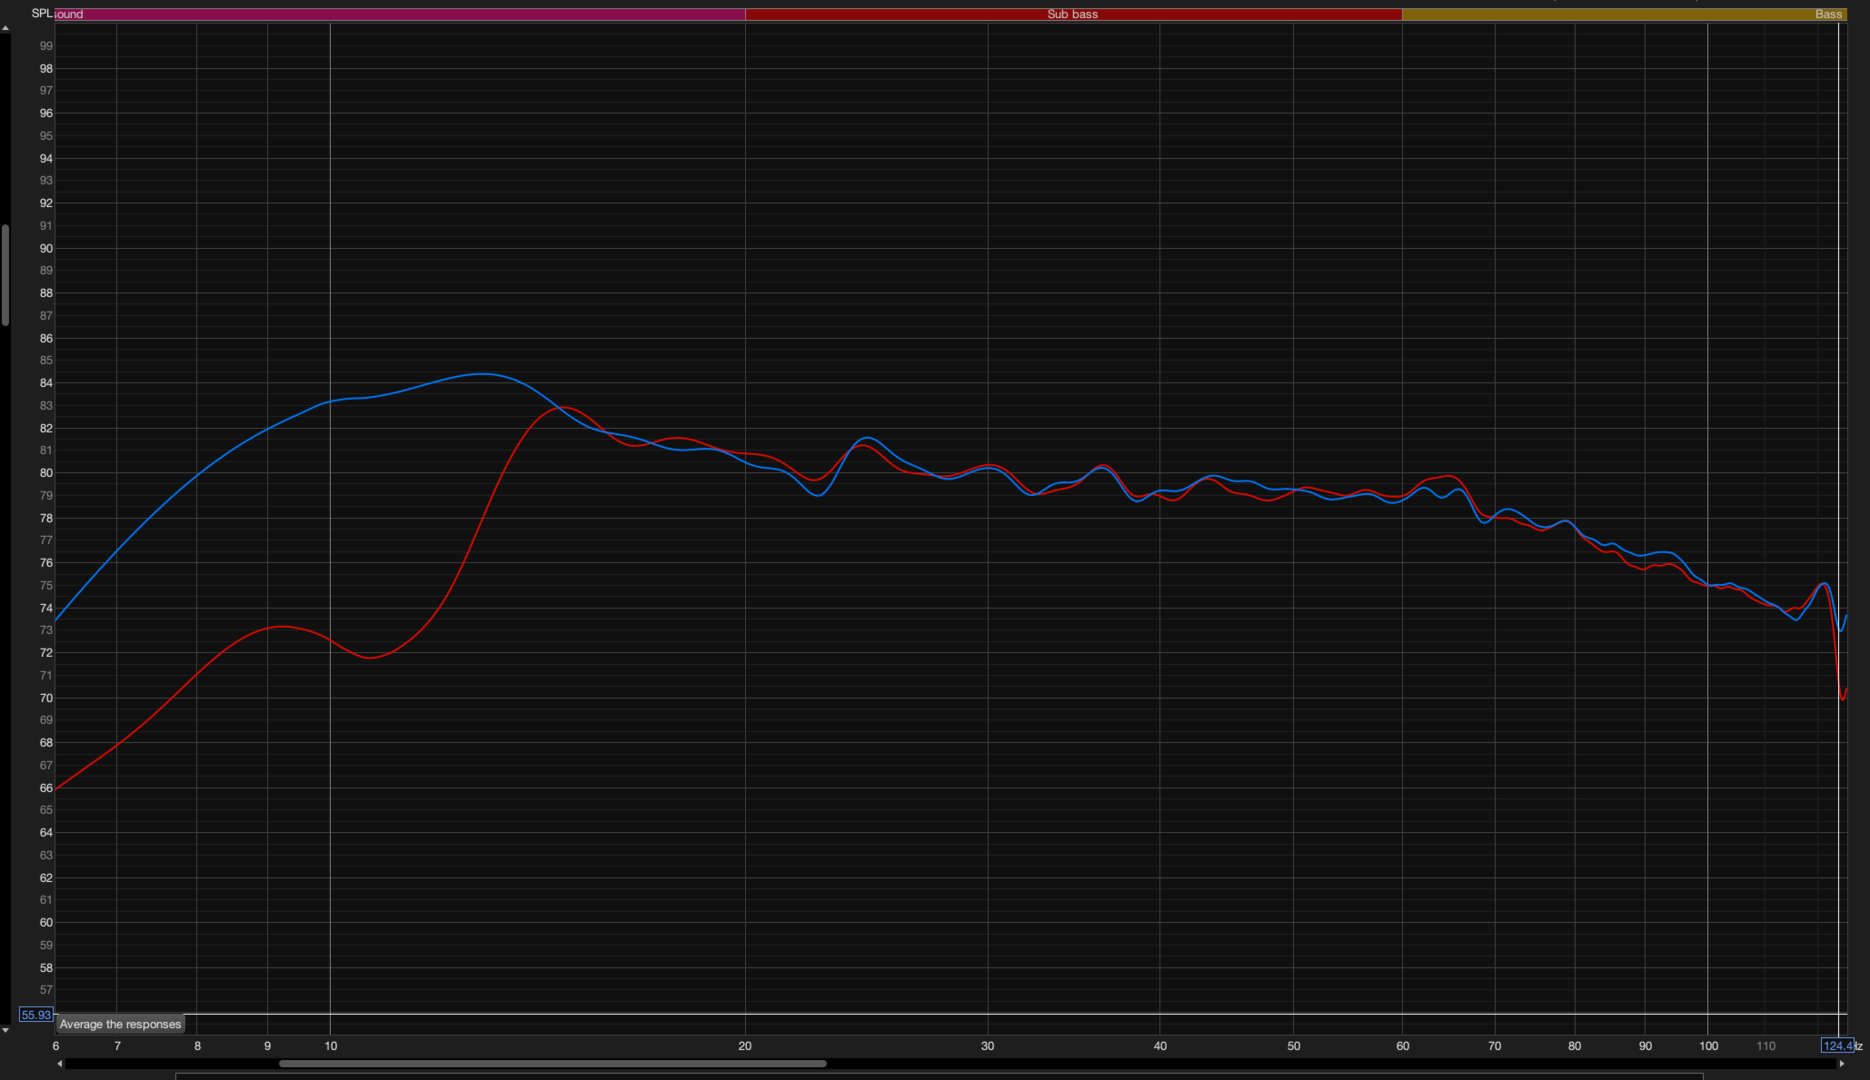Click the 60 dB SPL axis label
The image size is (1870, 1080).
click(46, 923)
